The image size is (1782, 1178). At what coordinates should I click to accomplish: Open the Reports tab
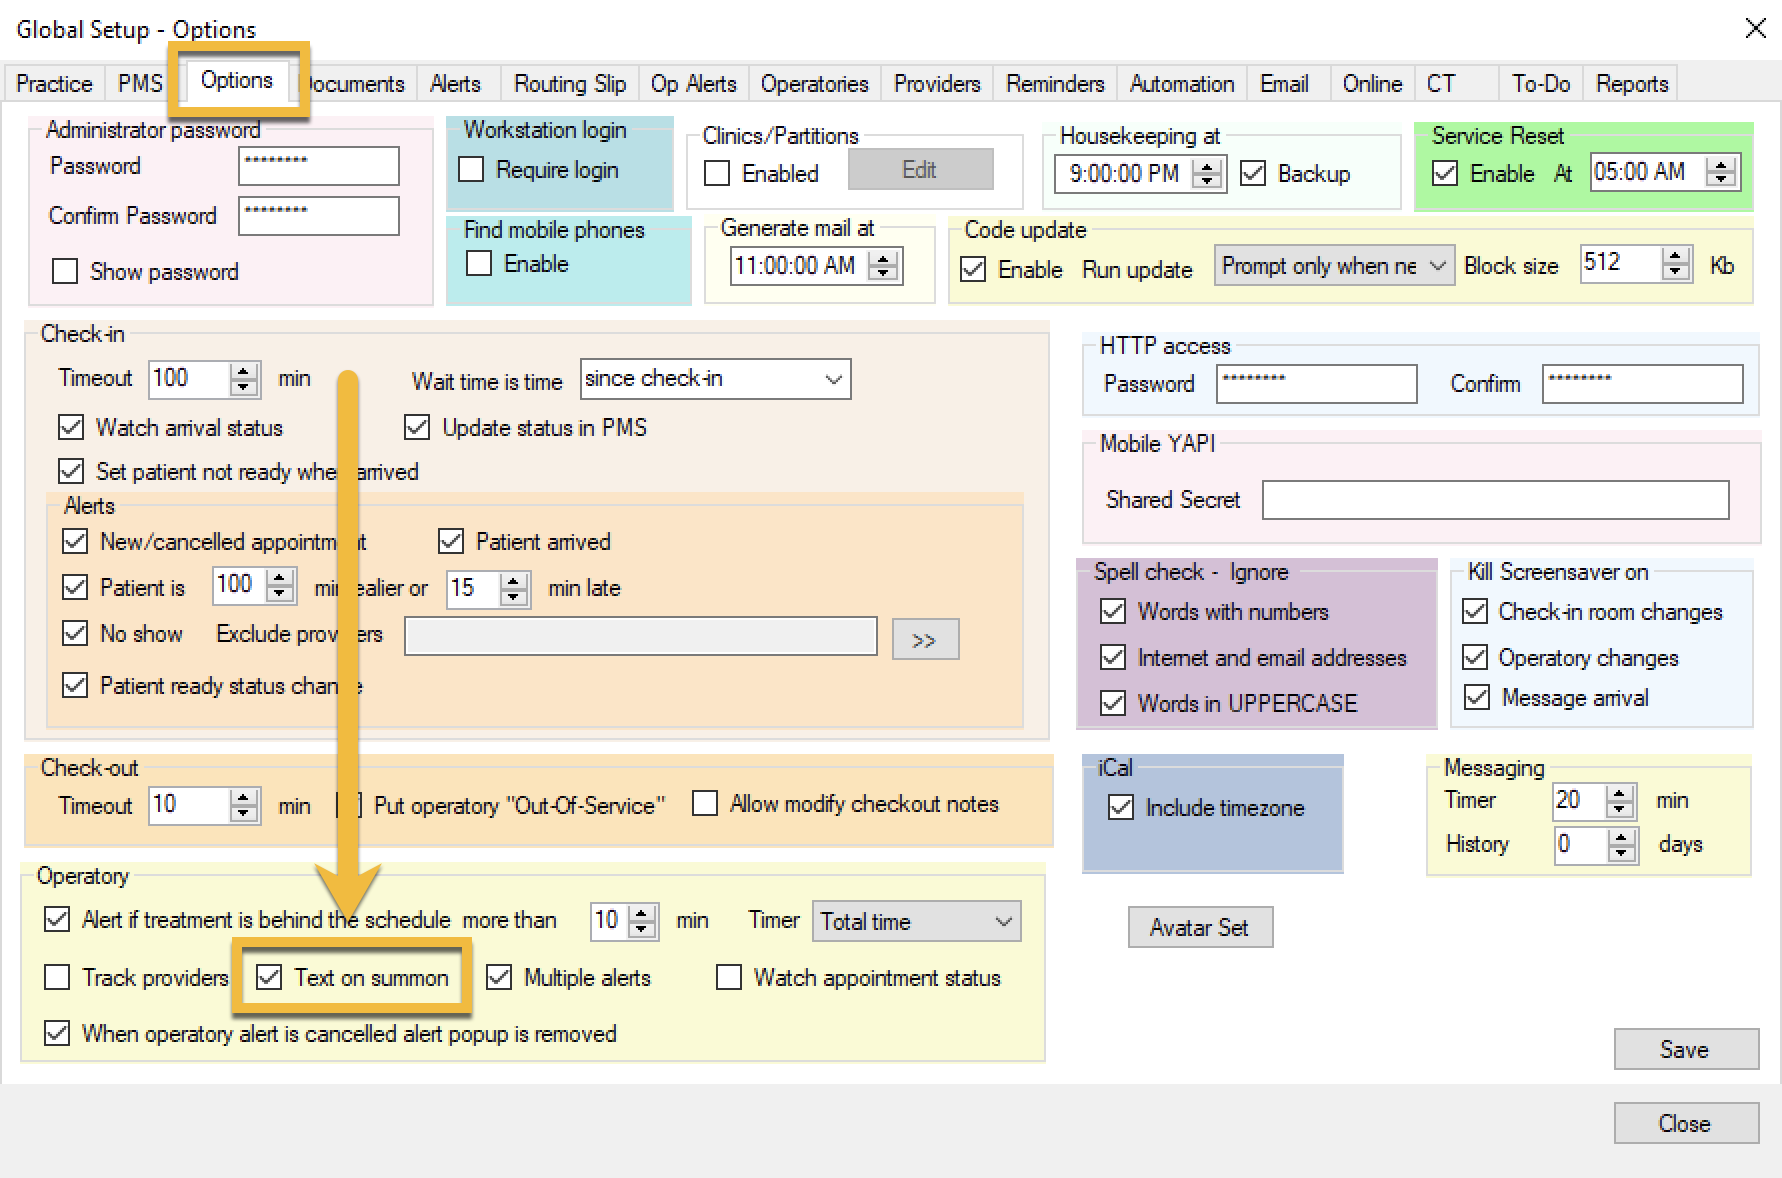pos(1632,84)
